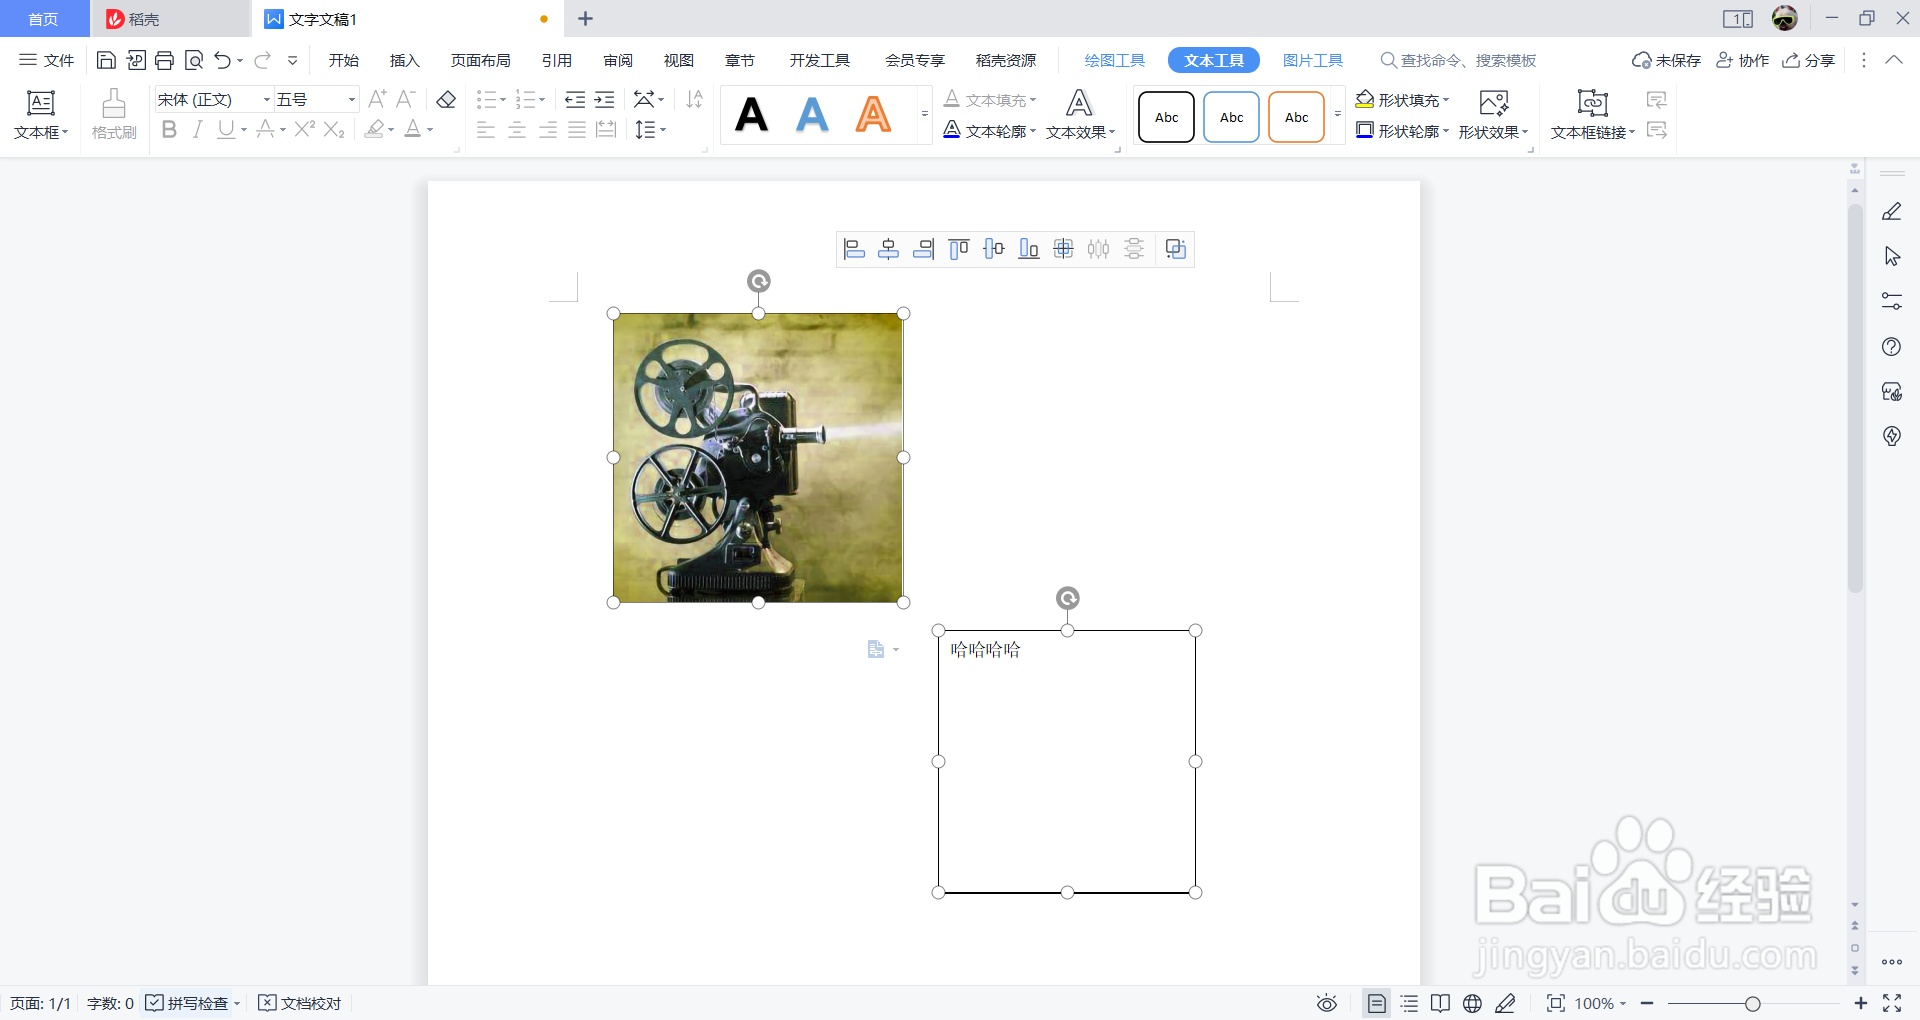The width and height of the screenshot is (1920, 1020).
Task: Open the 页面布局 ribbon tab
Action: click(480, 61)
